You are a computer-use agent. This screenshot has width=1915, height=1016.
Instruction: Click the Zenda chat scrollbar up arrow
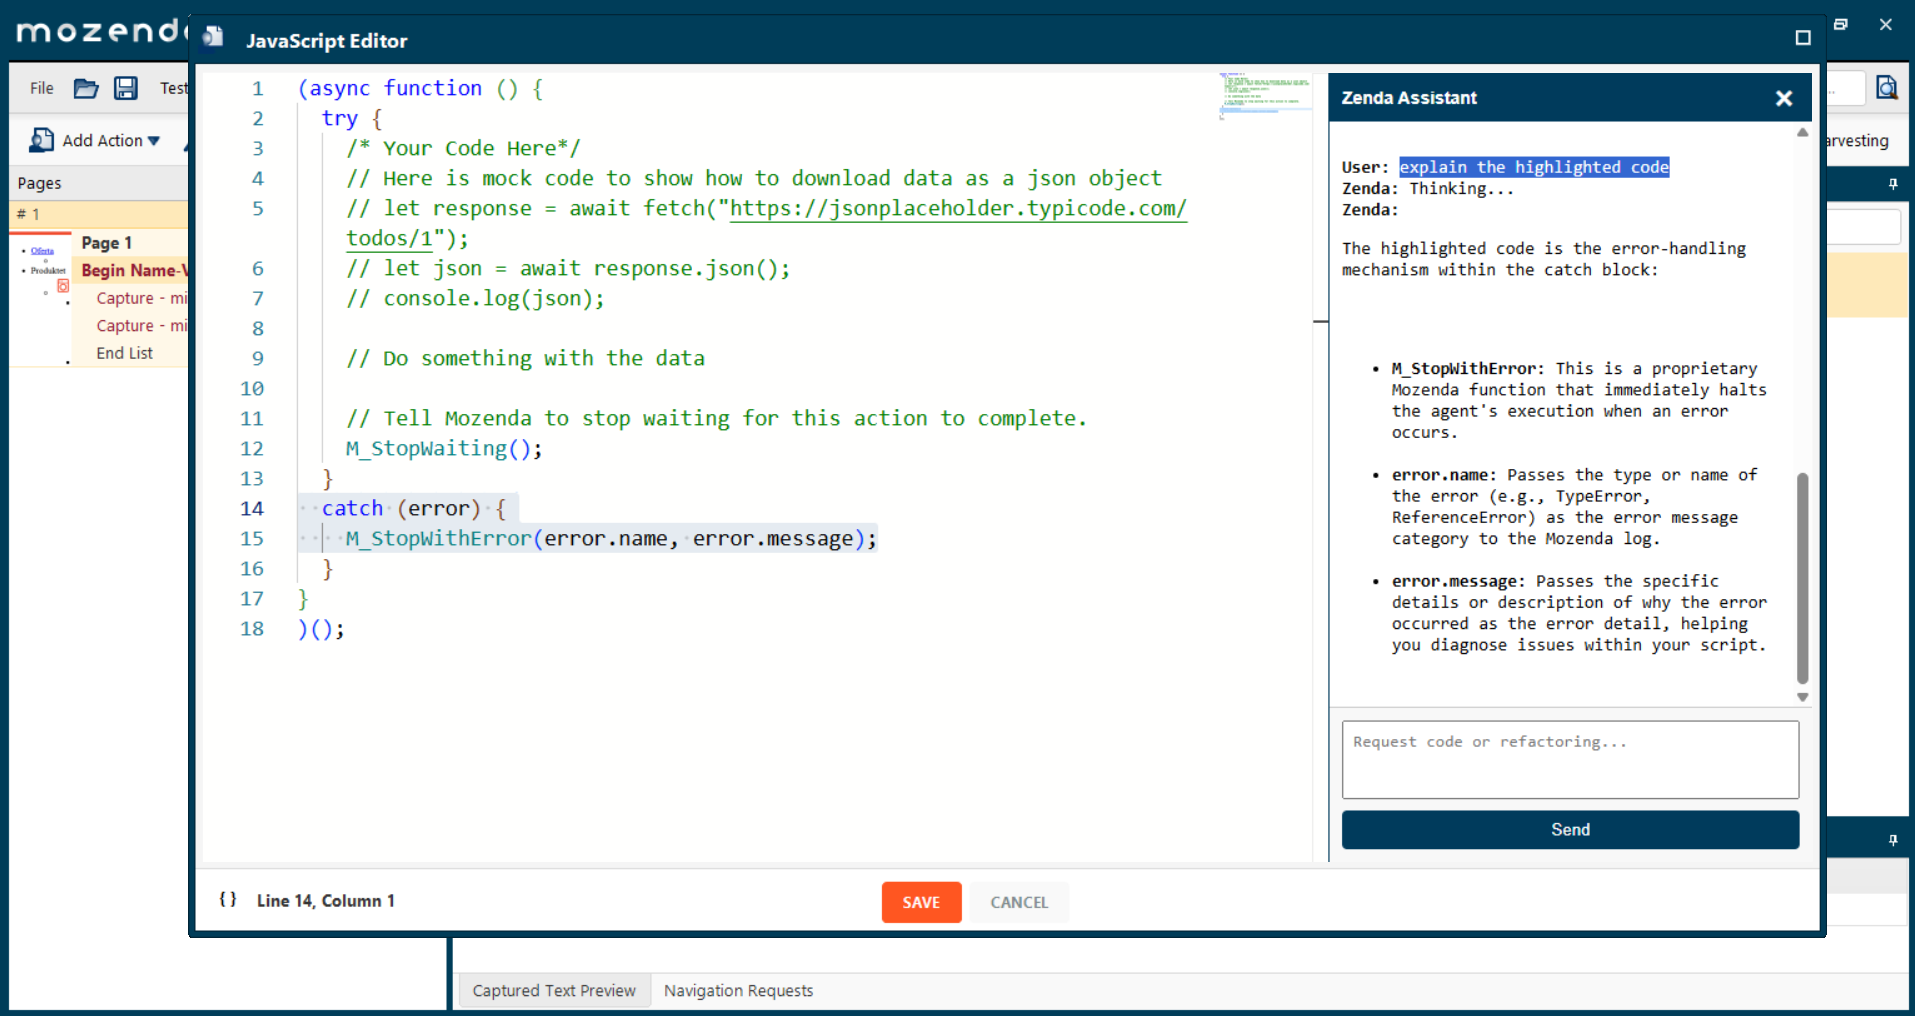[x=1802, y=133]
